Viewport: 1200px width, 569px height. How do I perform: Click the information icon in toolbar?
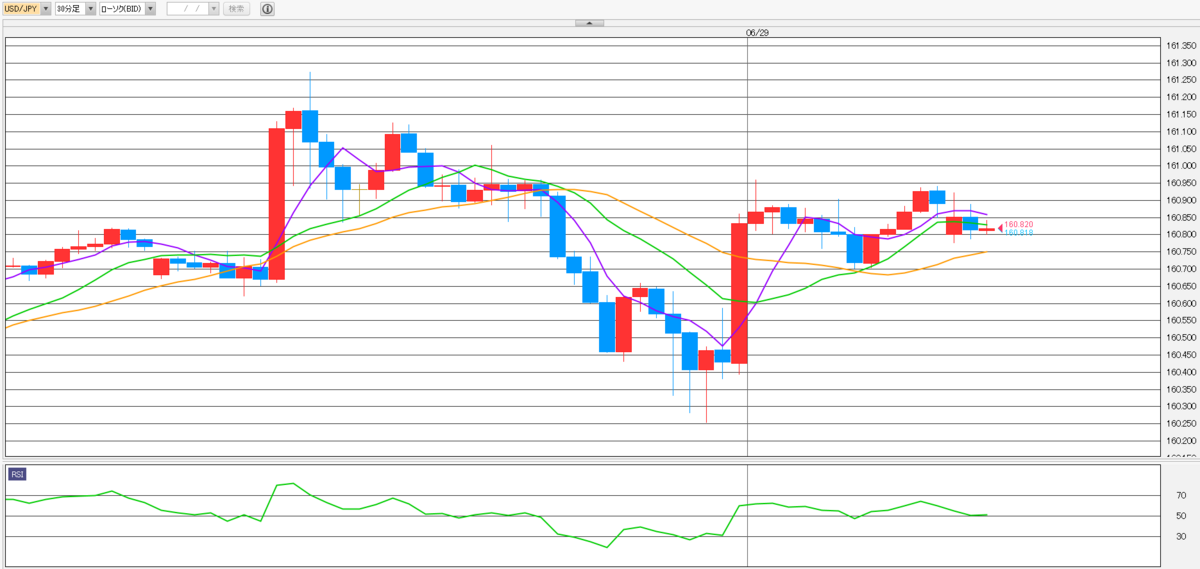click(x=267, y=8)
